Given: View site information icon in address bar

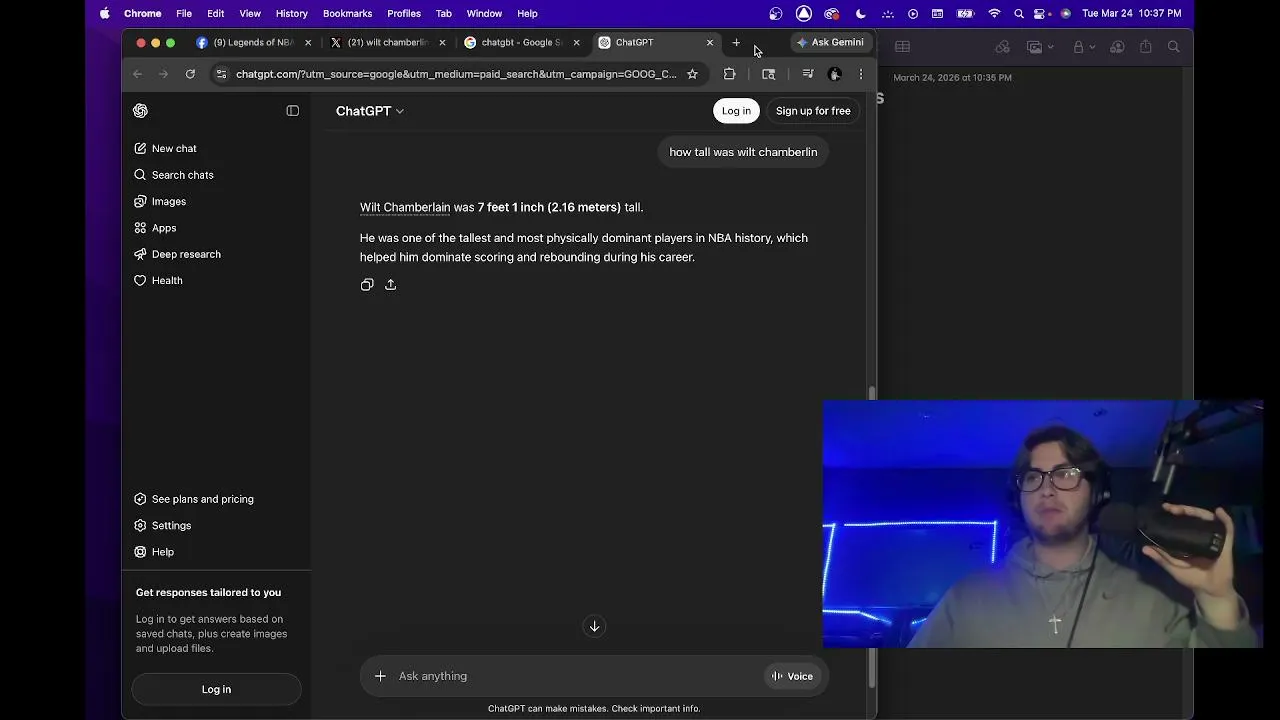Looking at the screenshot, I should pos(222,74).
